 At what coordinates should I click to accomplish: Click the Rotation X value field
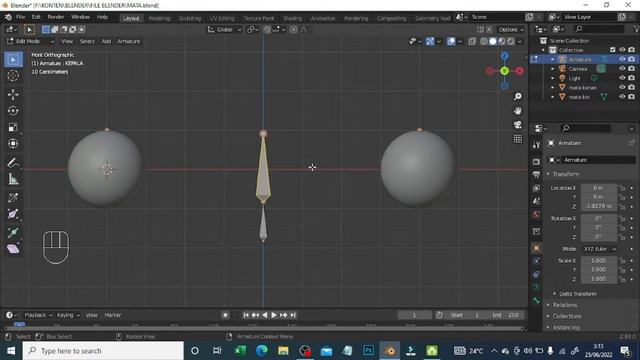(599, 218)
